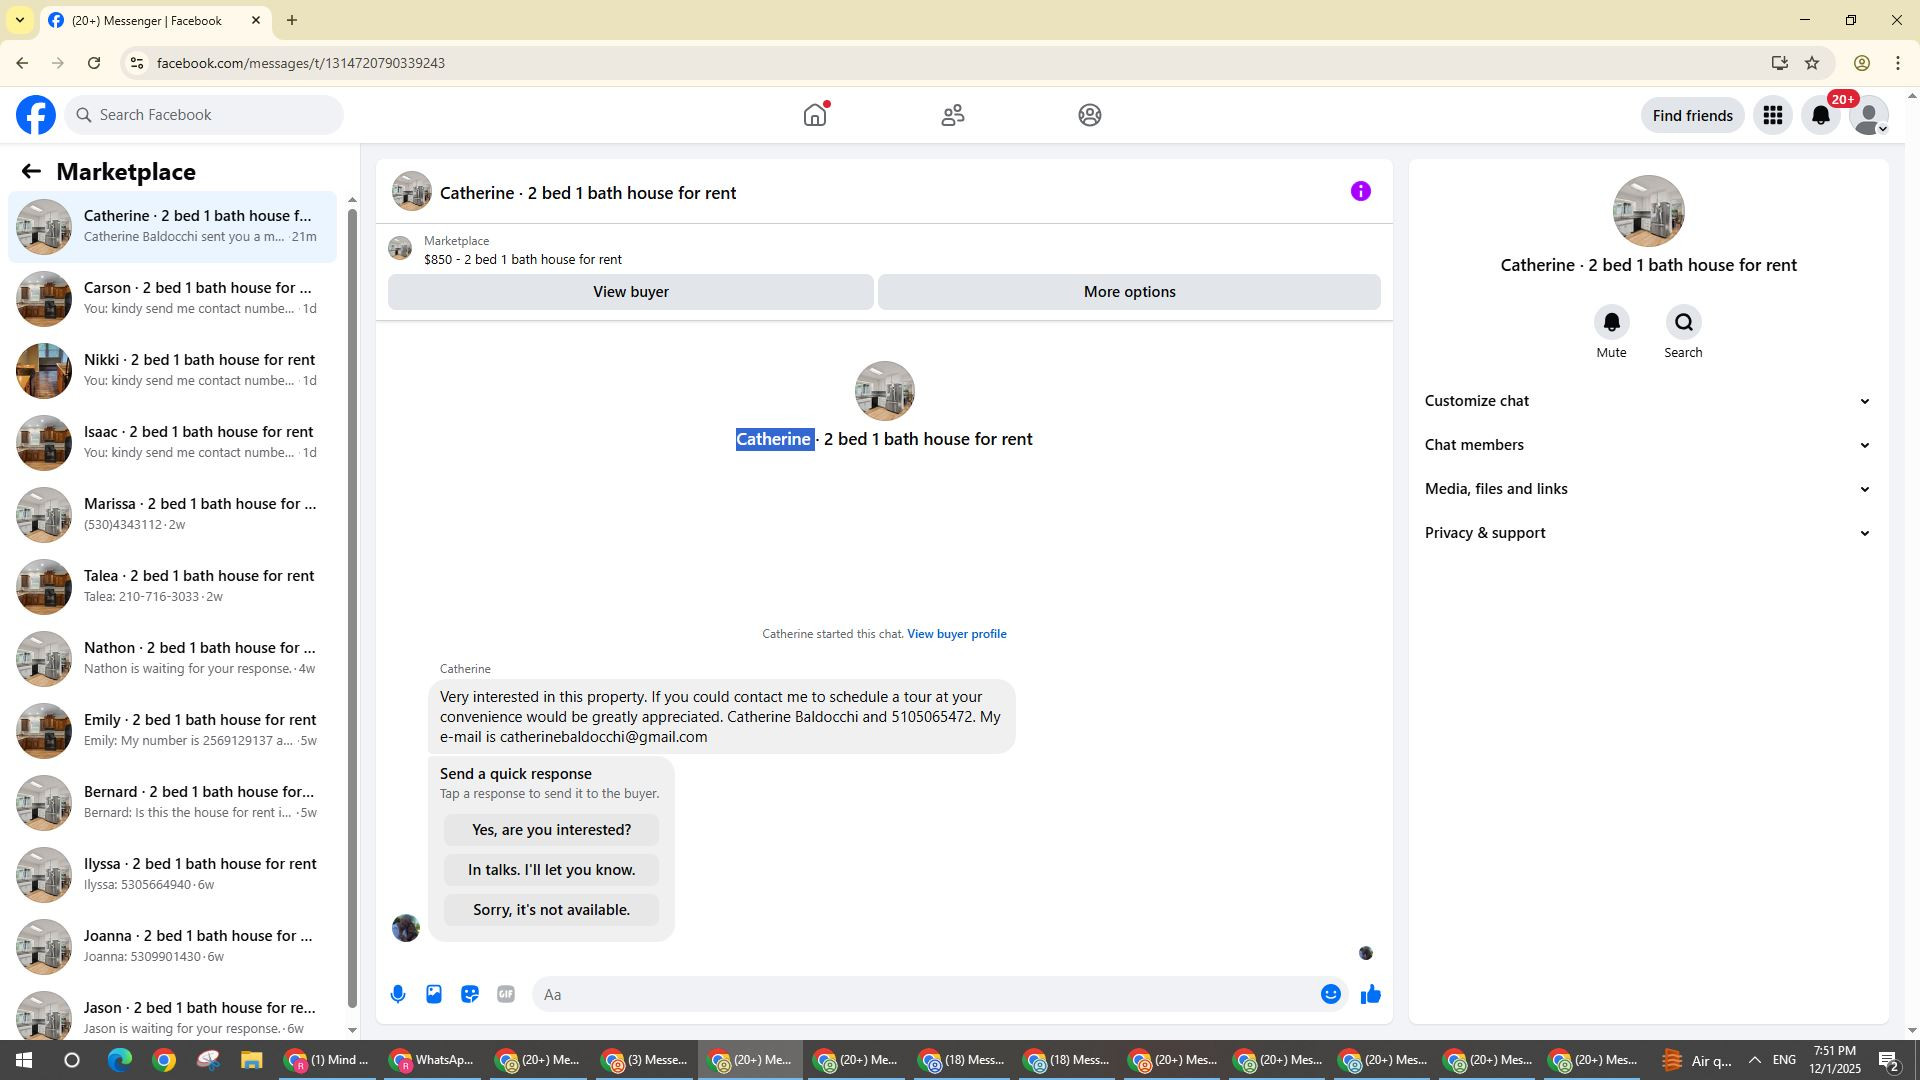This screenshot has height=1080, width=1920.
Task: Open View buyer profile link
Action: 956,634
